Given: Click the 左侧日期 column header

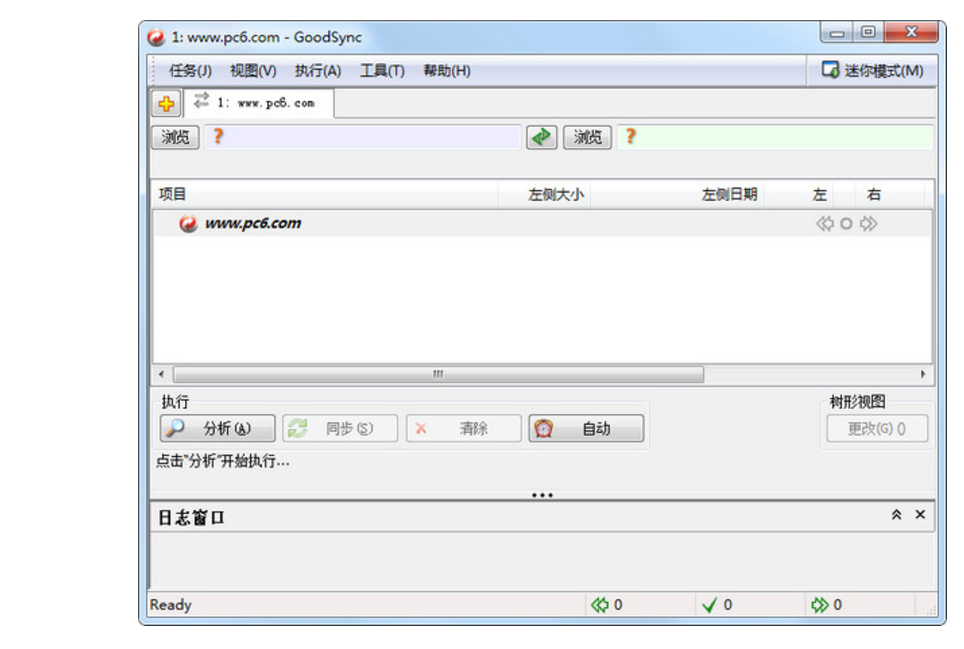Looking at the screenshot, I should click(x=677, y=195).
